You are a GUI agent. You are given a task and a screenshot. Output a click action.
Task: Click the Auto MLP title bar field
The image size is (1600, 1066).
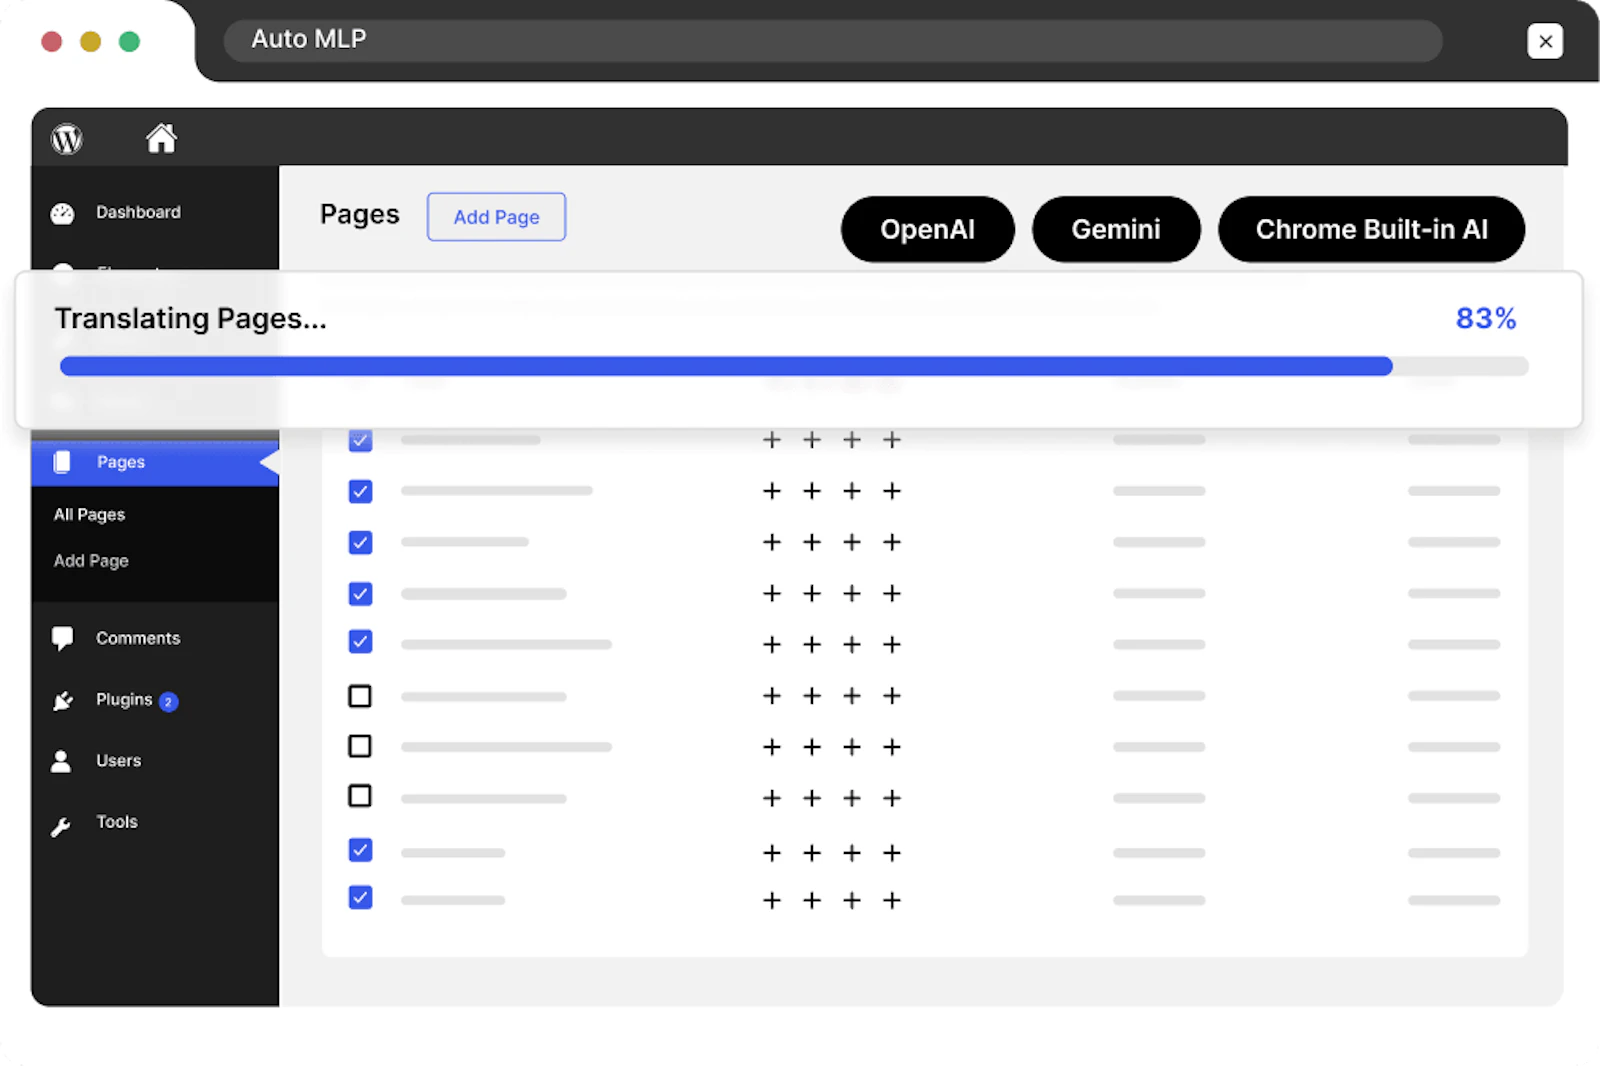click(832, 40)
